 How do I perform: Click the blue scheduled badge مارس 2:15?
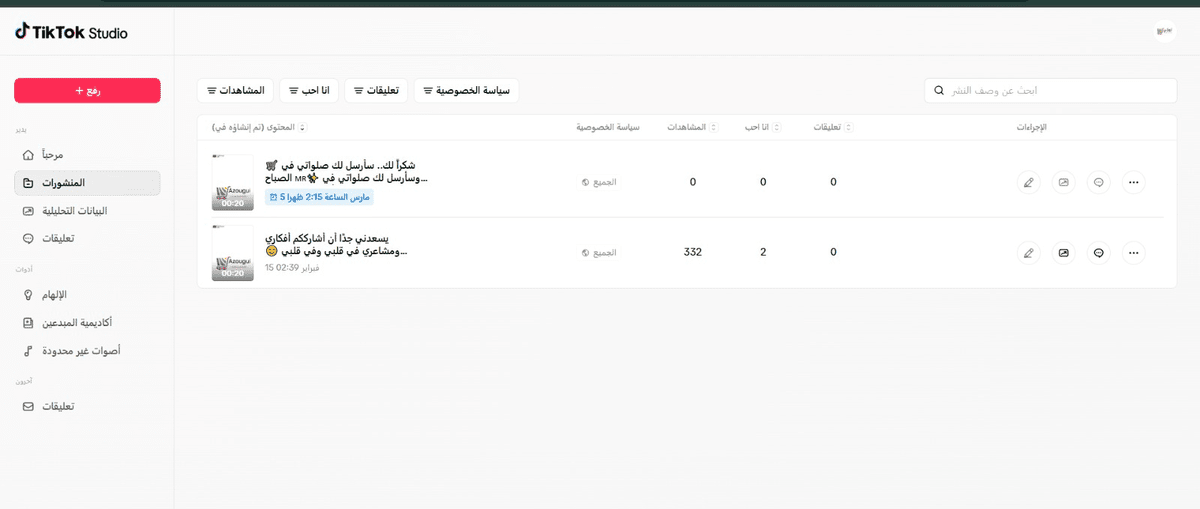point(319,197)
